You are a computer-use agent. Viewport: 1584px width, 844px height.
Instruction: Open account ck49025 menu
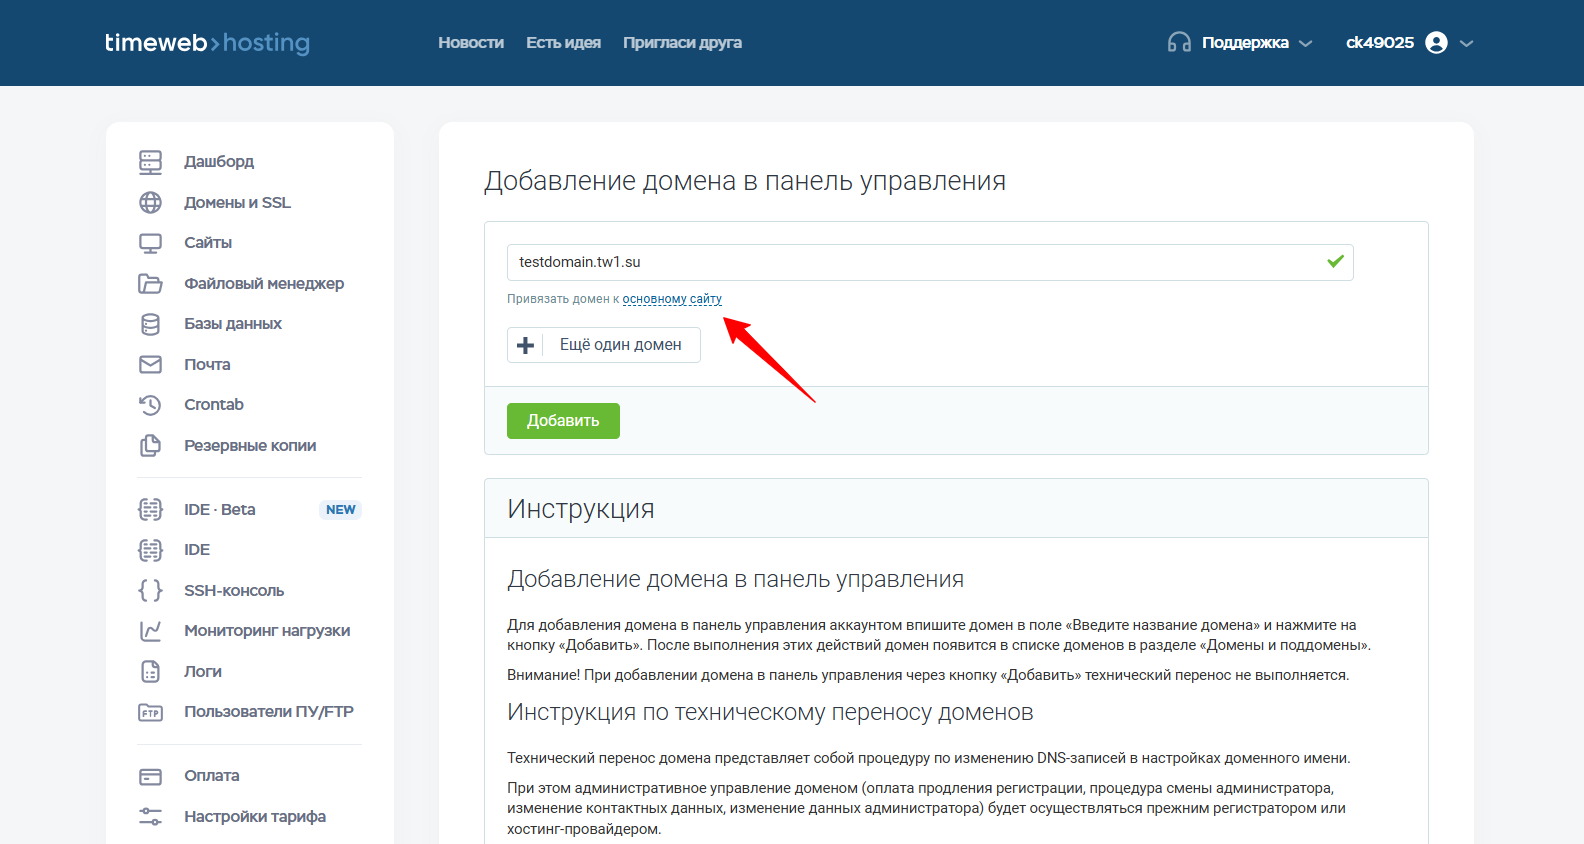pyautogui.click(x=1380, y=42)
